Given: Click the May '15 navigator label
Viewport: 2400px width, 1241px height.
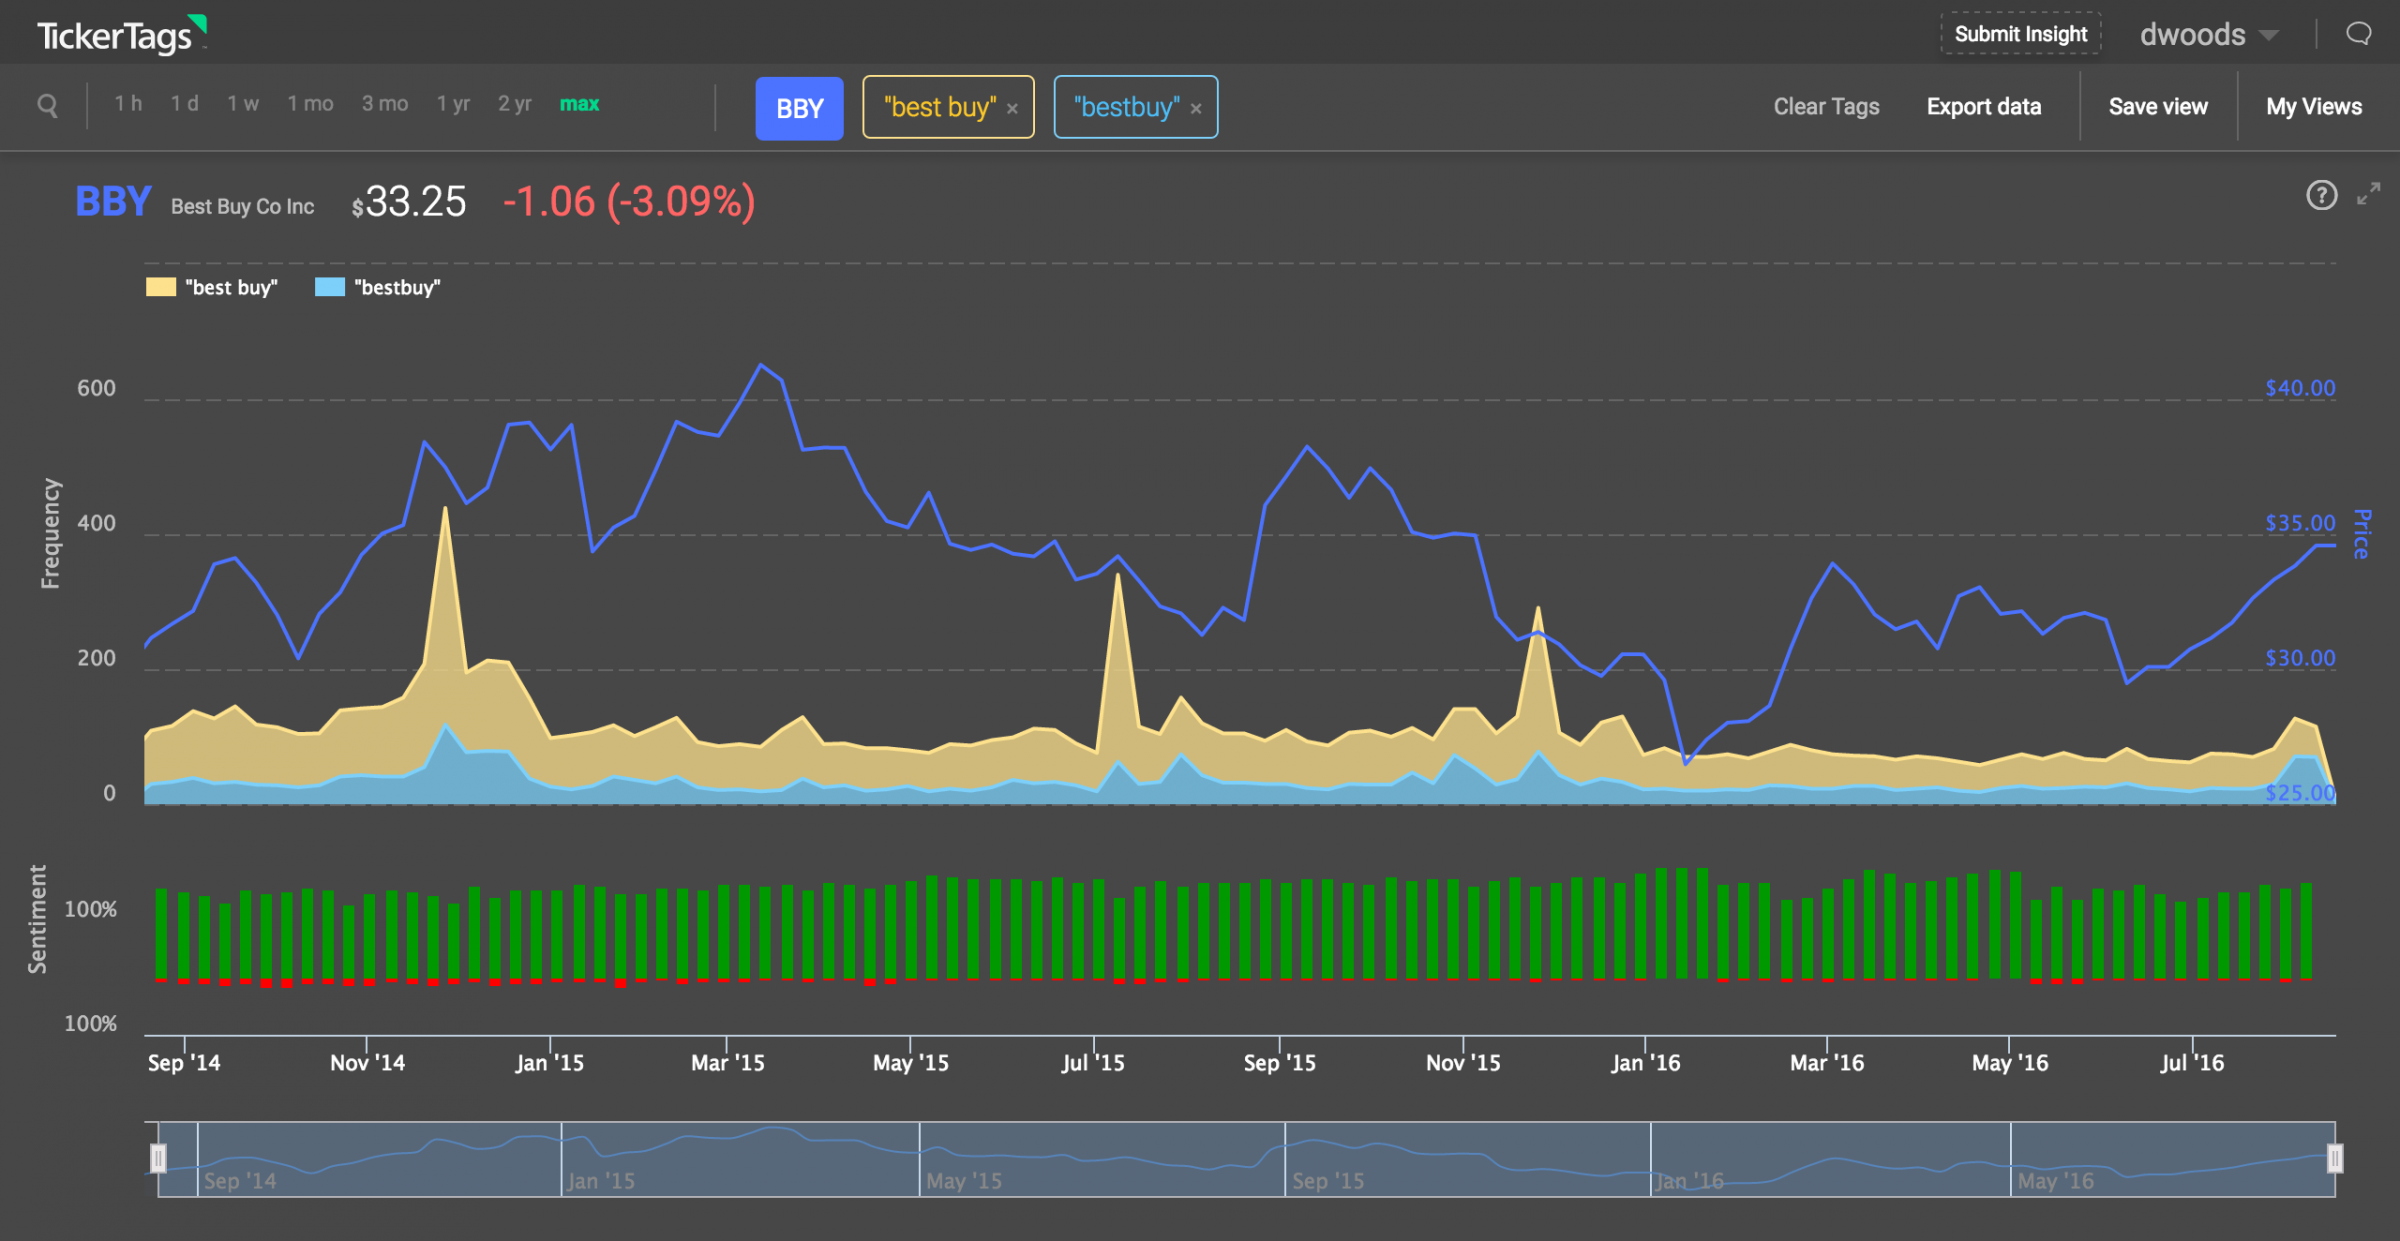Looking at the screenshot, I should [964, 1181].
